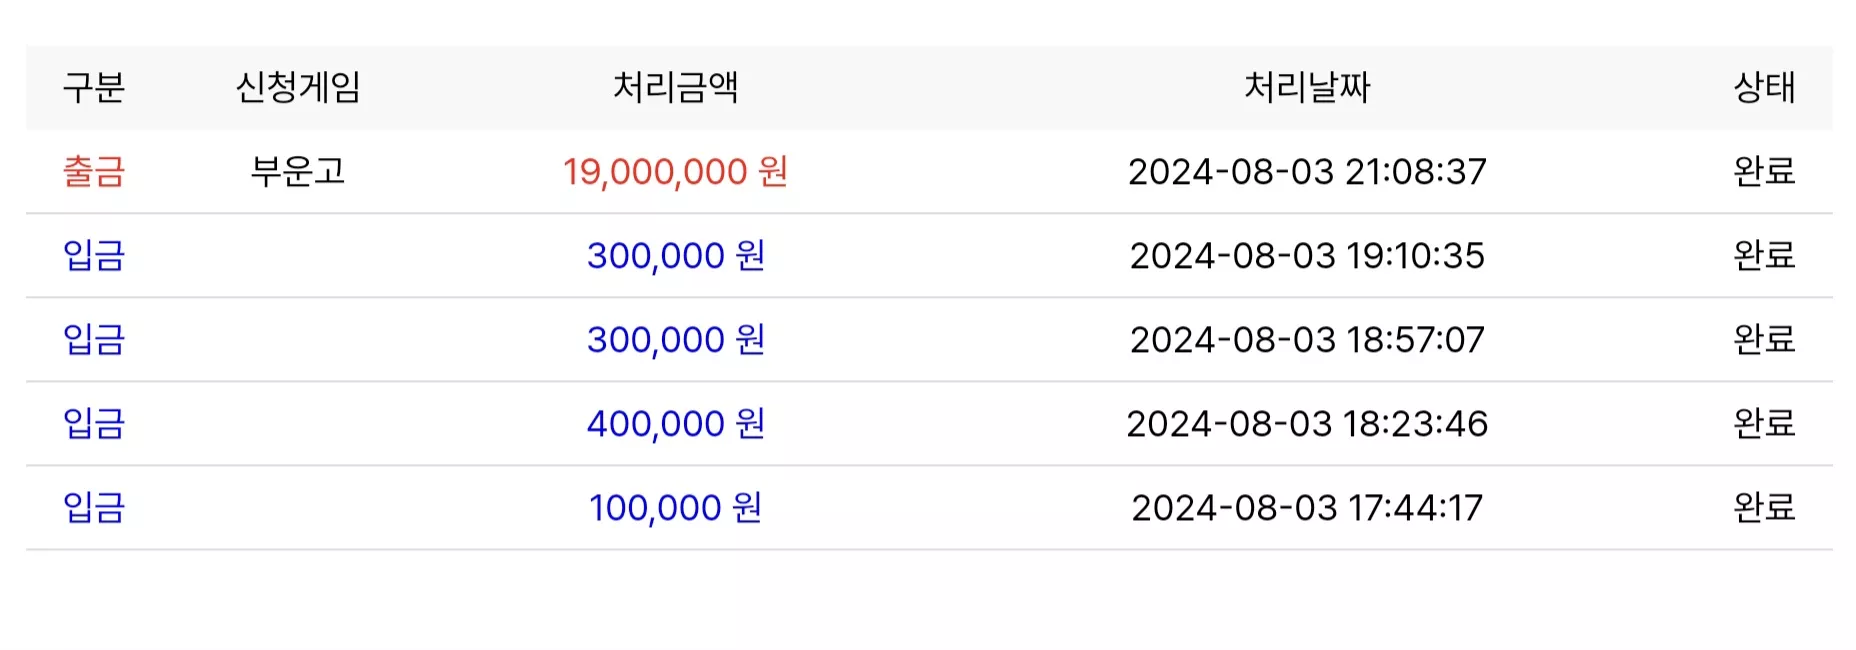Select the 100,000 원 deposit amount
This screenshot has width=1856, height=650.
675,508
